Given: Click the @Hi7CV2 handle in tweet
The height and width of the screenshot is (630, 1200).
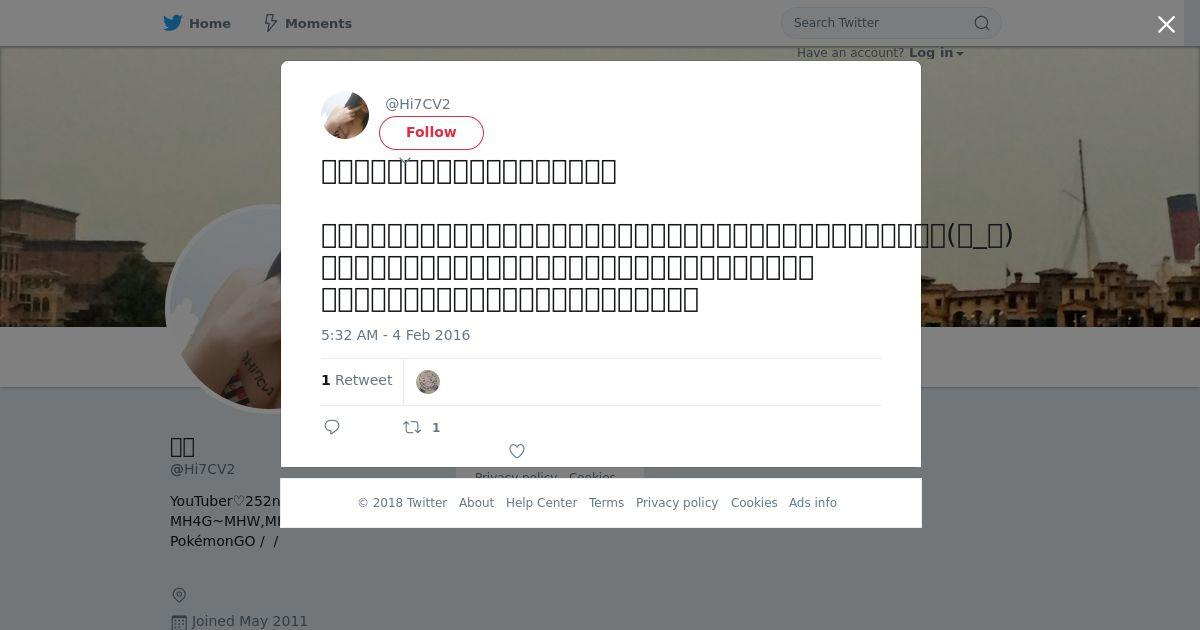Looking at the screenshot, I should point(418,104).
